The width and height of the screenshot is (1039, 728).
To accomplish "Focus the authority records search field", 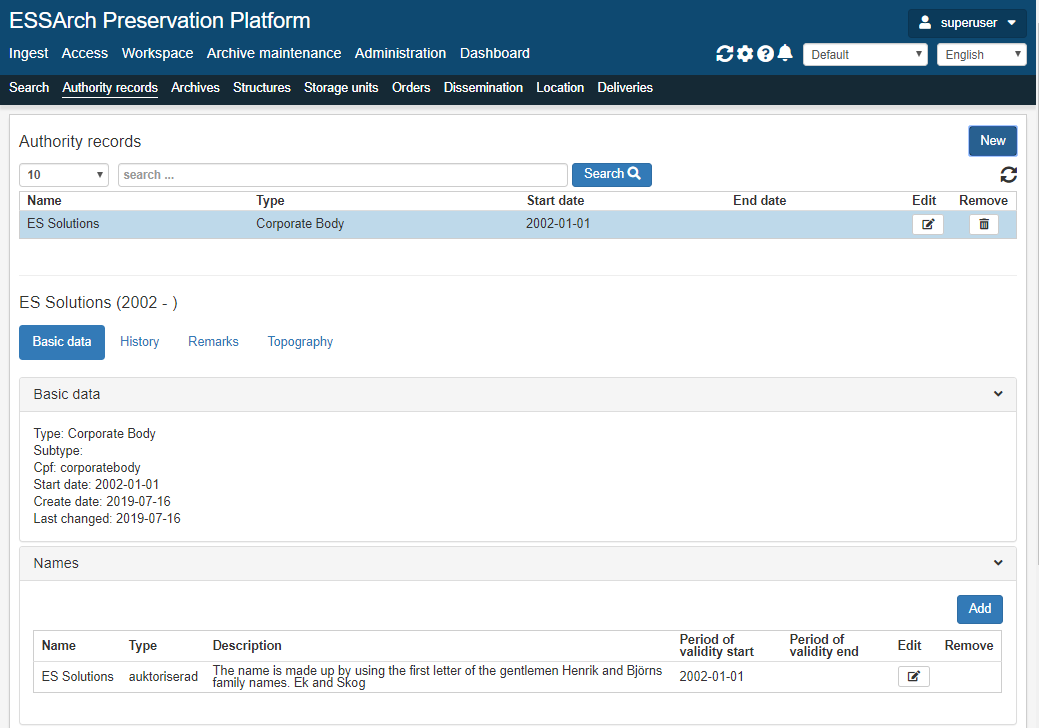I will [x=343, y=175].
